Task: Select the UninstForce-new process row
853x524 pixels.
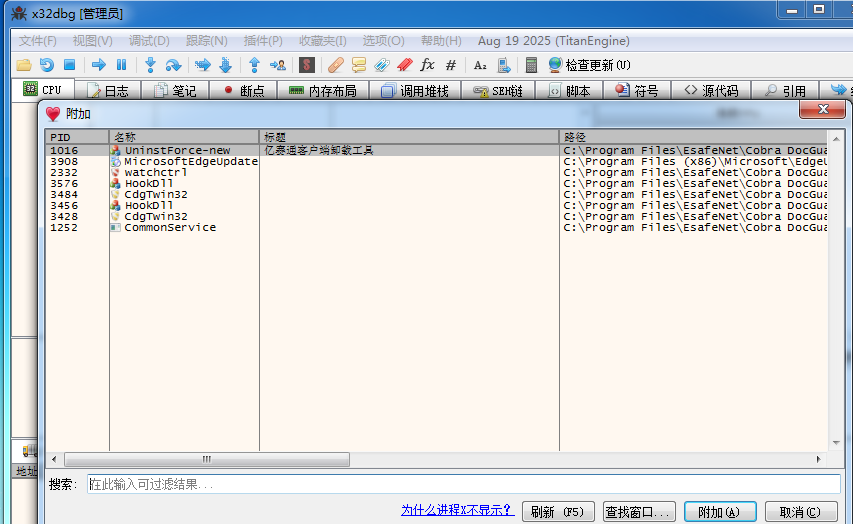Action: tap(437, 150)
